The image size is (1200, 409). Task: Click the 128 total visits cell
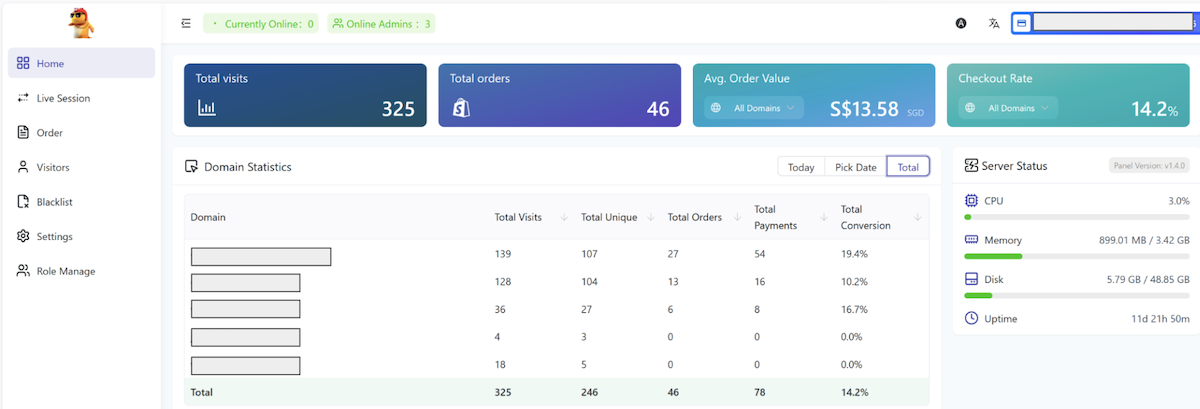[x=503, y=282]
